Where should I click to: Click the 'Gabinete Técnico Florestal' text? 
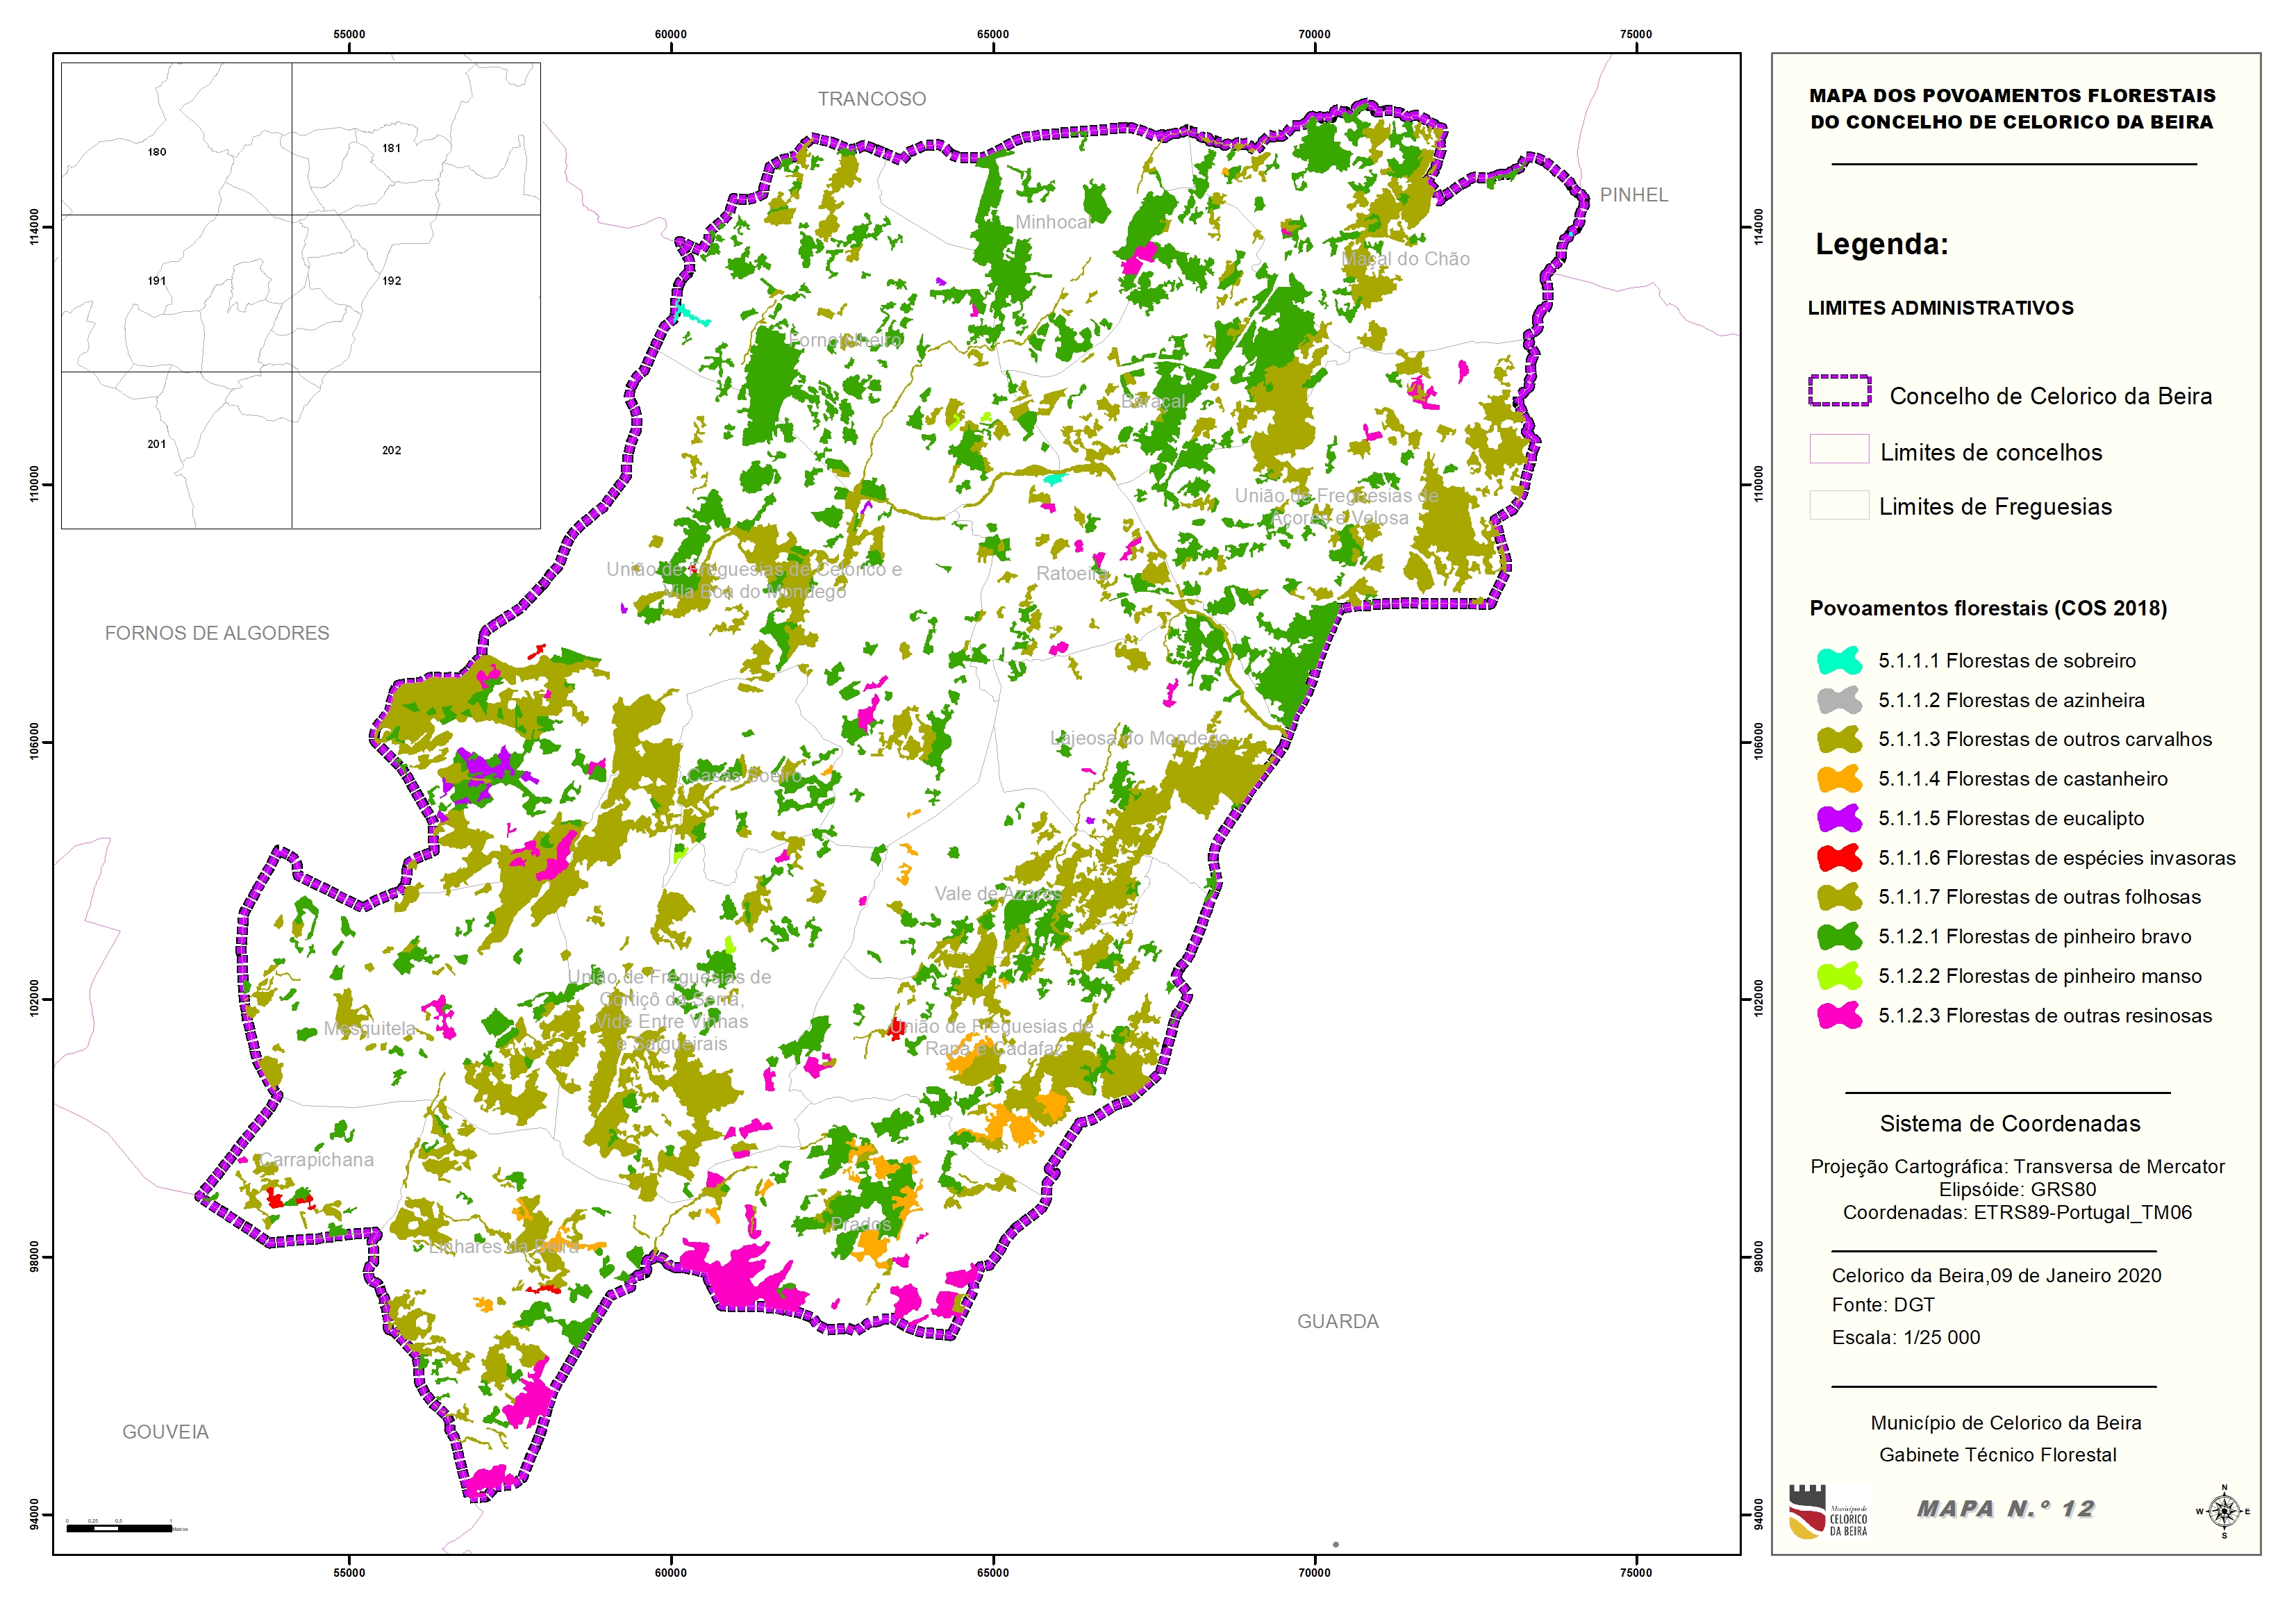(1997, 1454)
